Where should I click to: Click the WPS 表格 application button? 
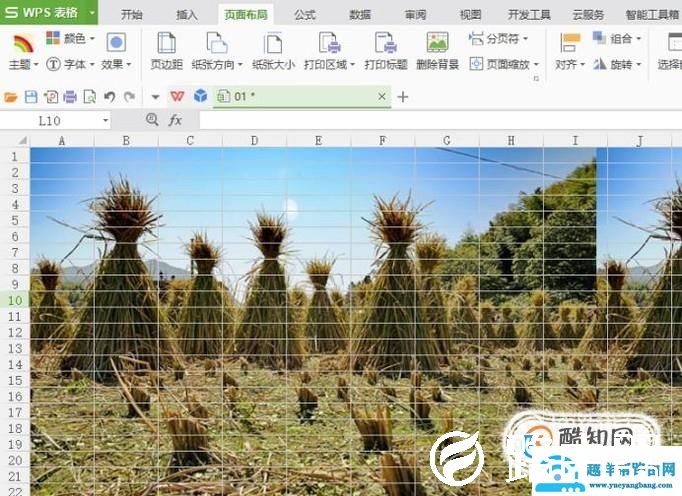(x=48, y=13)
